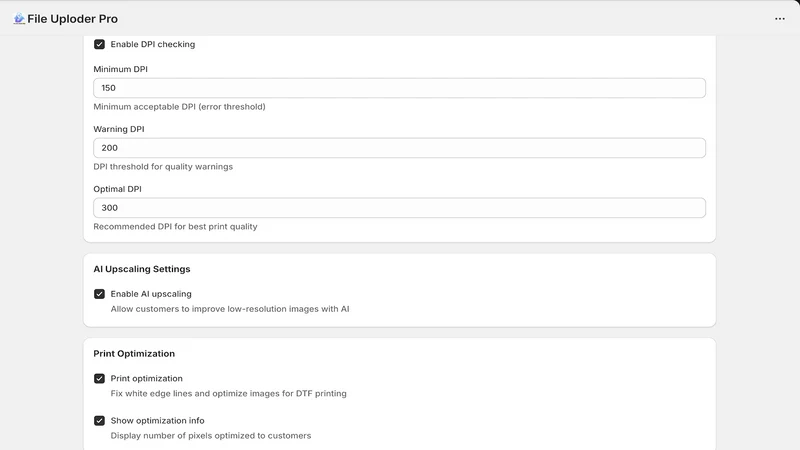Click the File Uploder Pro app logo icon
The height and width of the screenshot is (450, 800).
tap(19, 19)
